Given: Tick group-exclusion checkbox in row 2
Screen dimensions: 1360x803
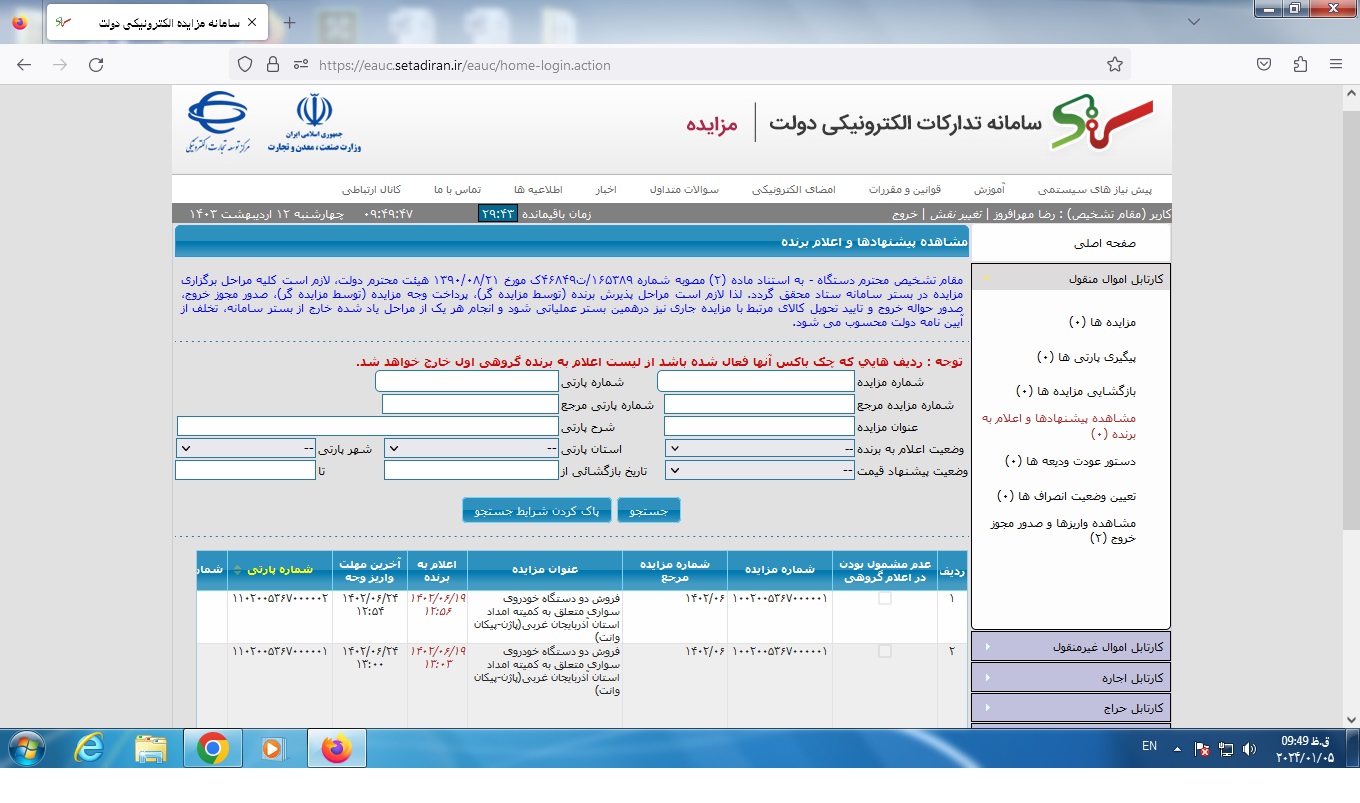Looking at the screenshot, I should tap(884, 651).
